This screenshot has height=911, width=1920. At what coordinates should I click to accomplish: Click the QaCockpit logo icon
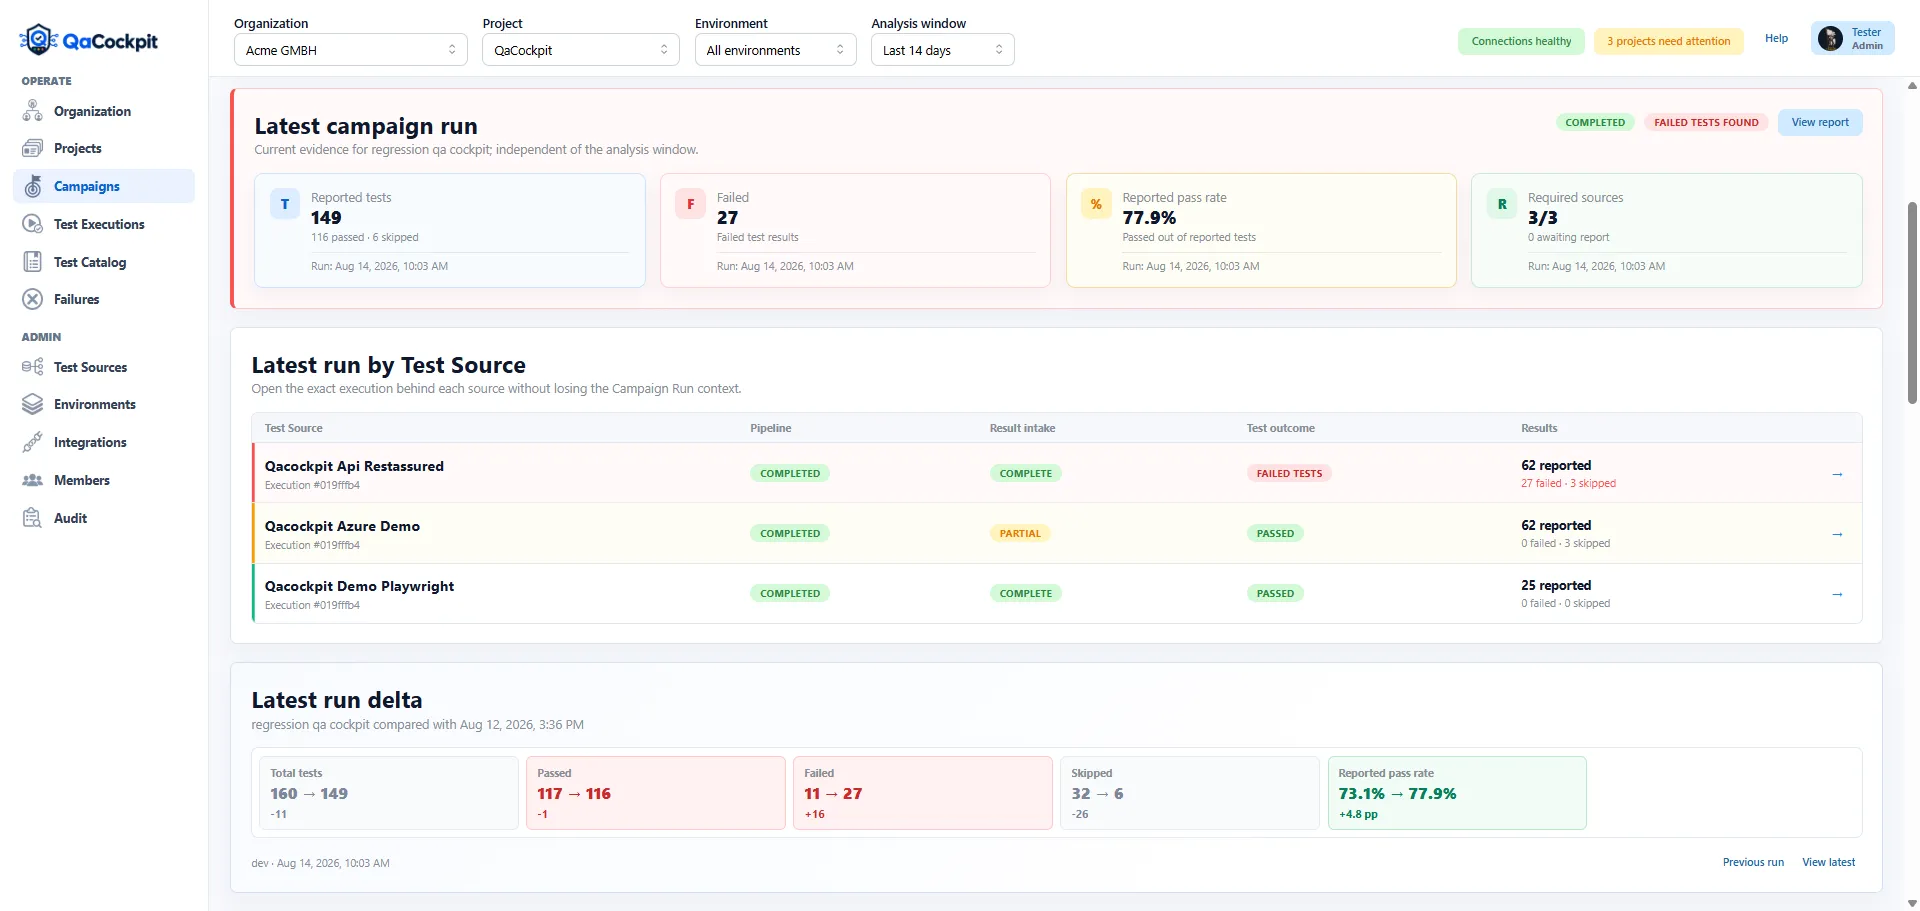[38, 39]
